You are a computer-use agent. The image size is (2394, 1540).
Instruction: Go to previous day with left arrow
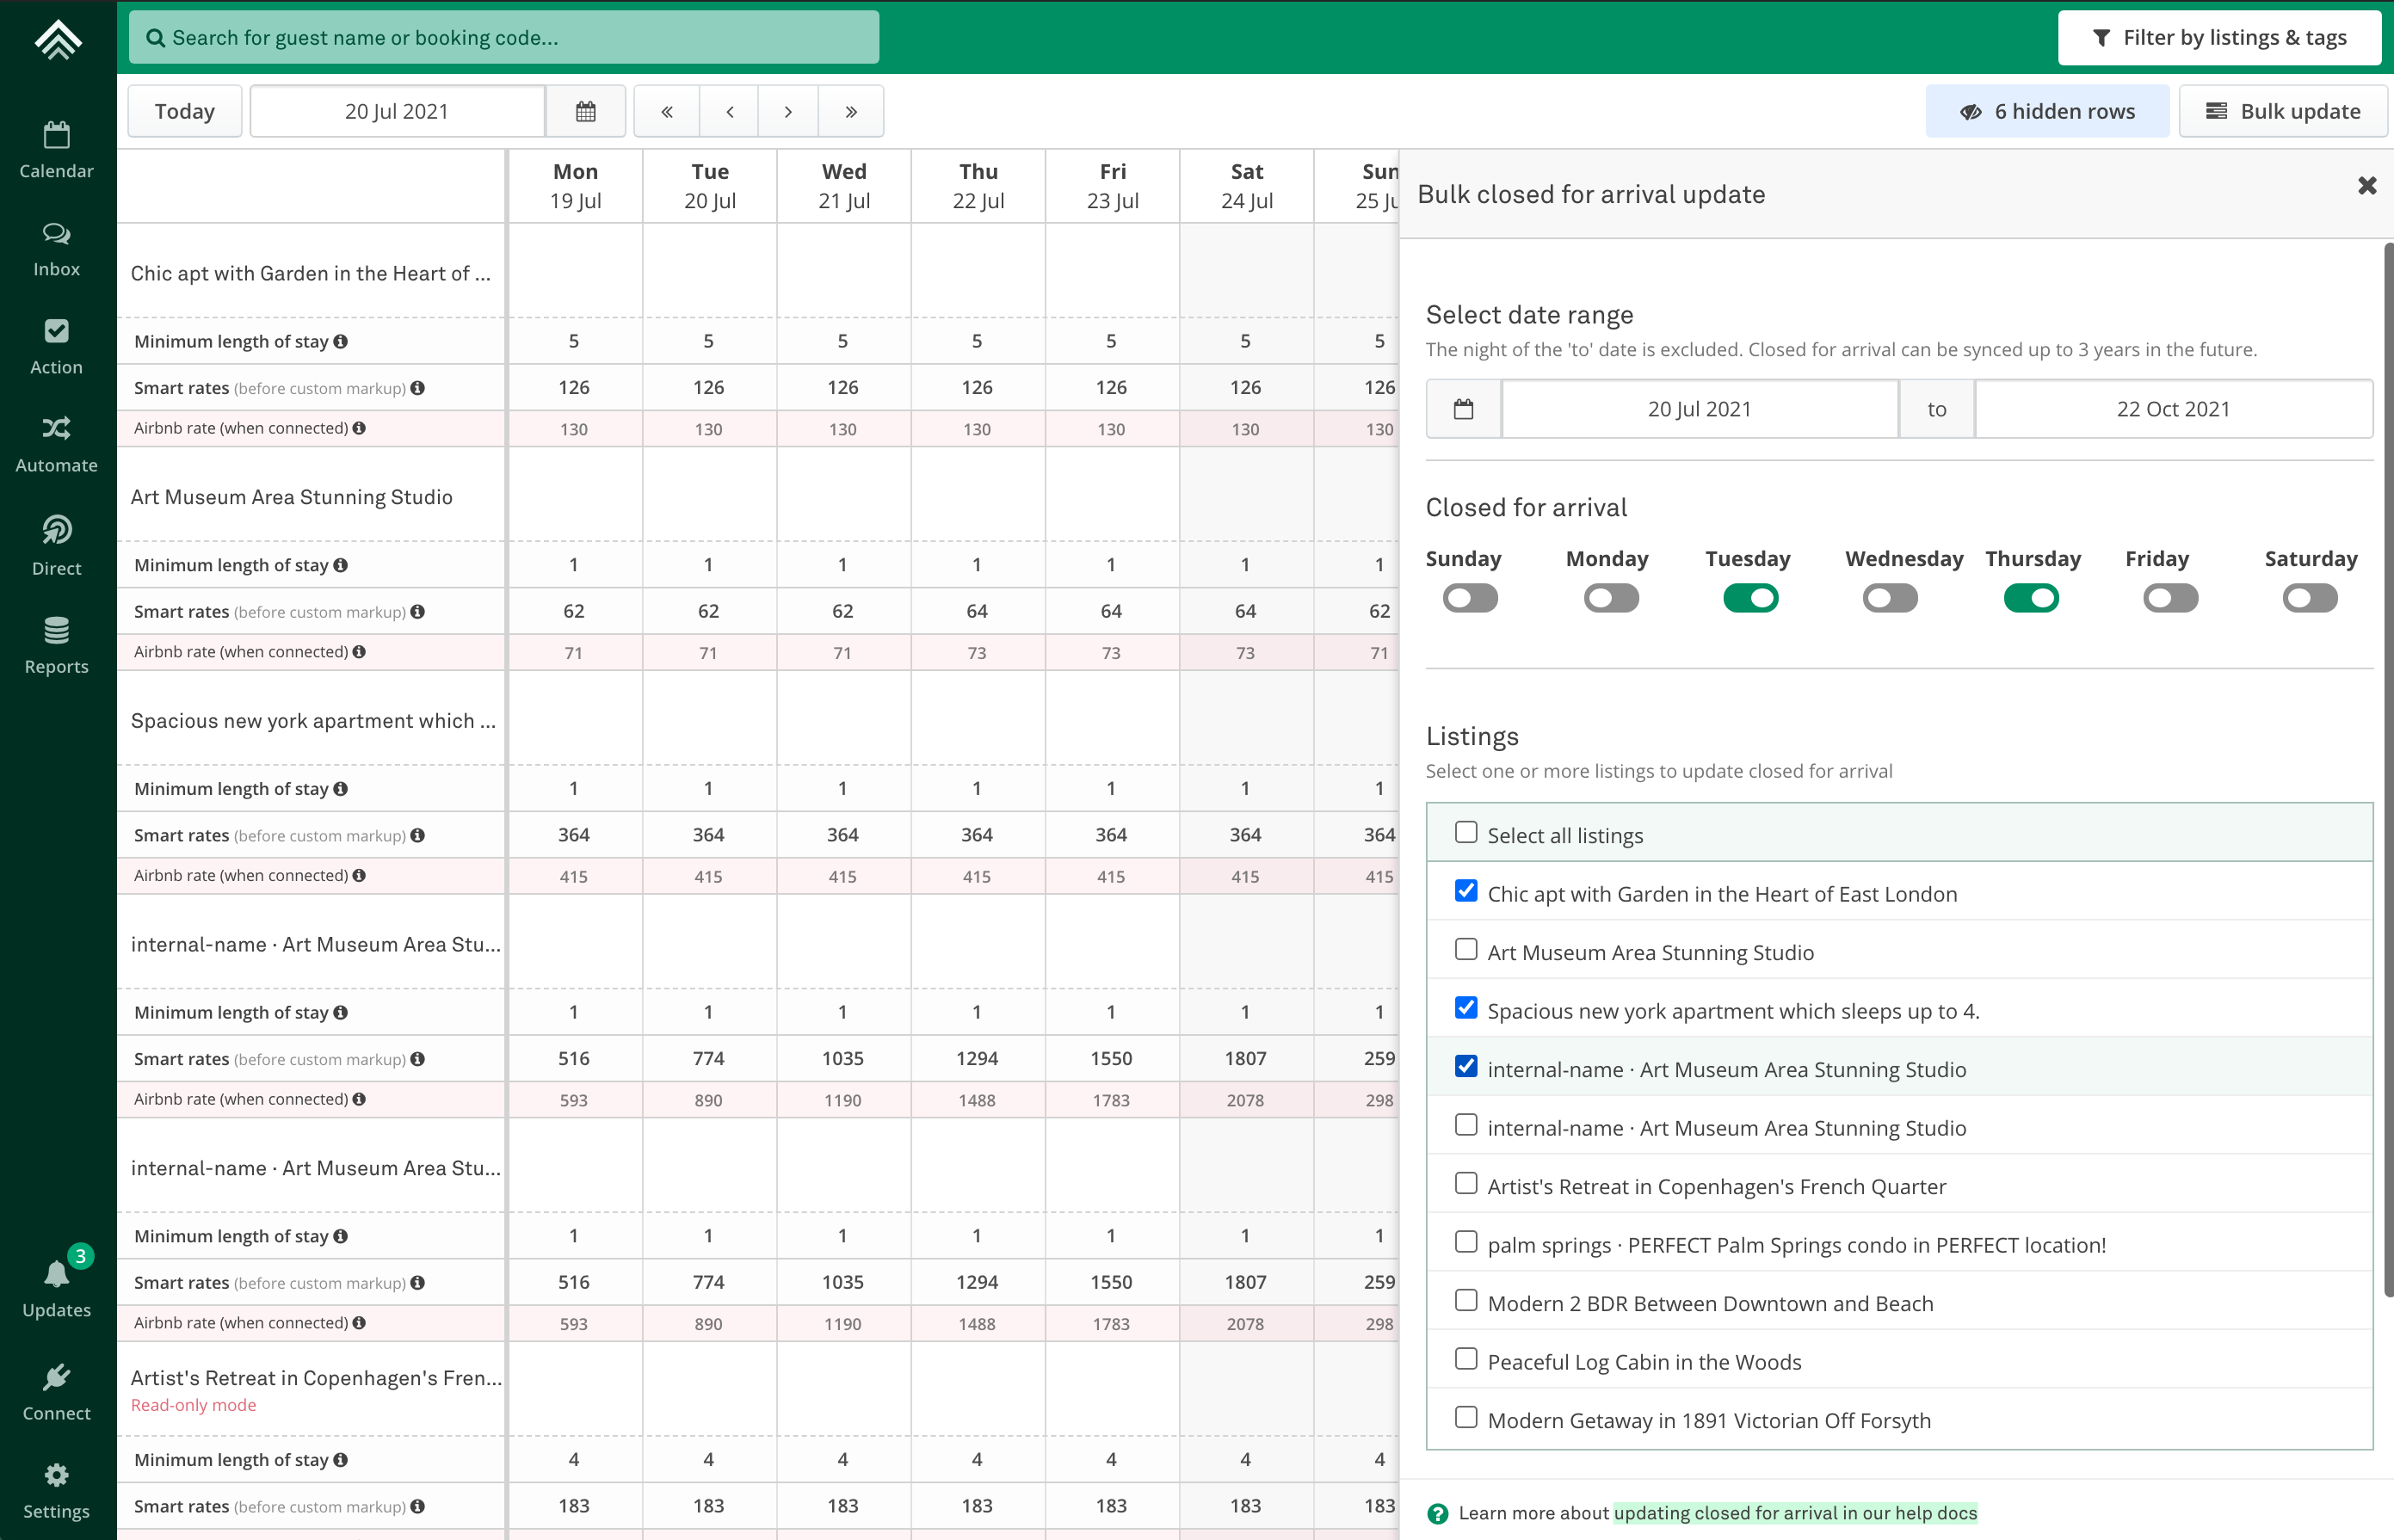coord(729,111)
